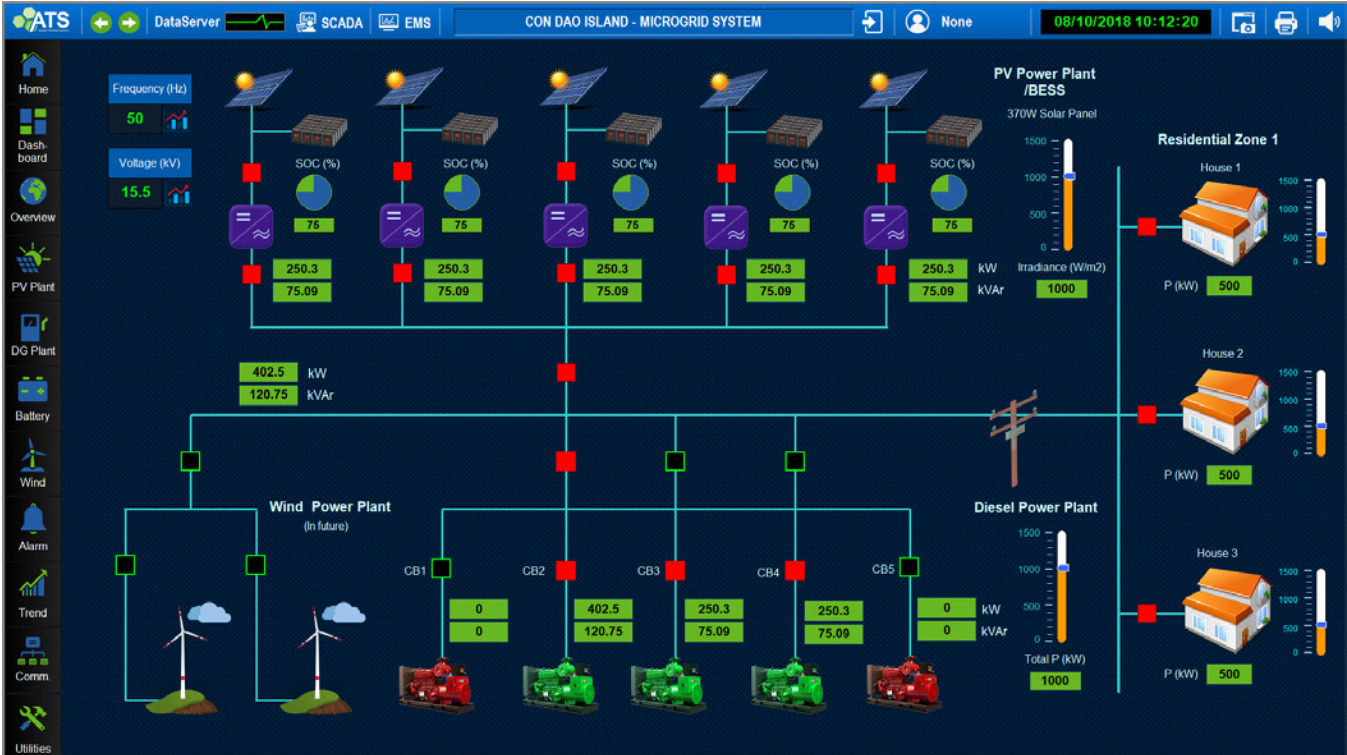Open the EMS menu
The height and width of the screenshot is (755, 1347).
coord(405,22)
